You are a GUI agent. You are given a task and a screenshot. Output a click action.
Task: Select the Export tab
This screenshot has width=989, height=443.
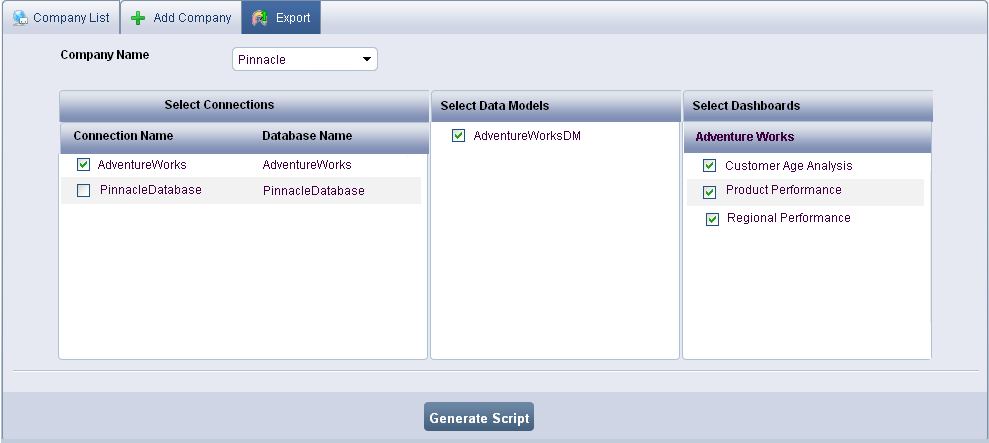[292, 18]
